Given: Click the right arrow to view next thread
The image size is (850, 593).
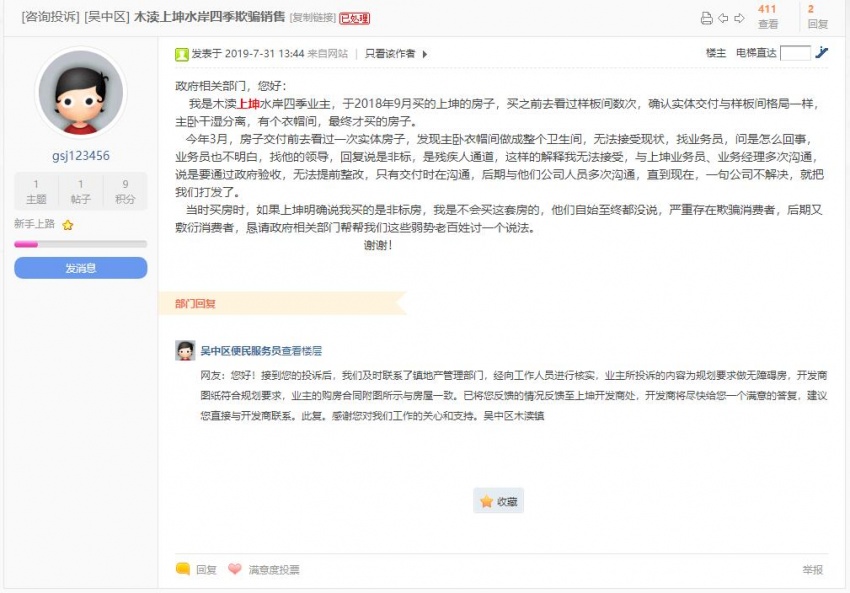Looking at the screenshot, I should 740,18.
